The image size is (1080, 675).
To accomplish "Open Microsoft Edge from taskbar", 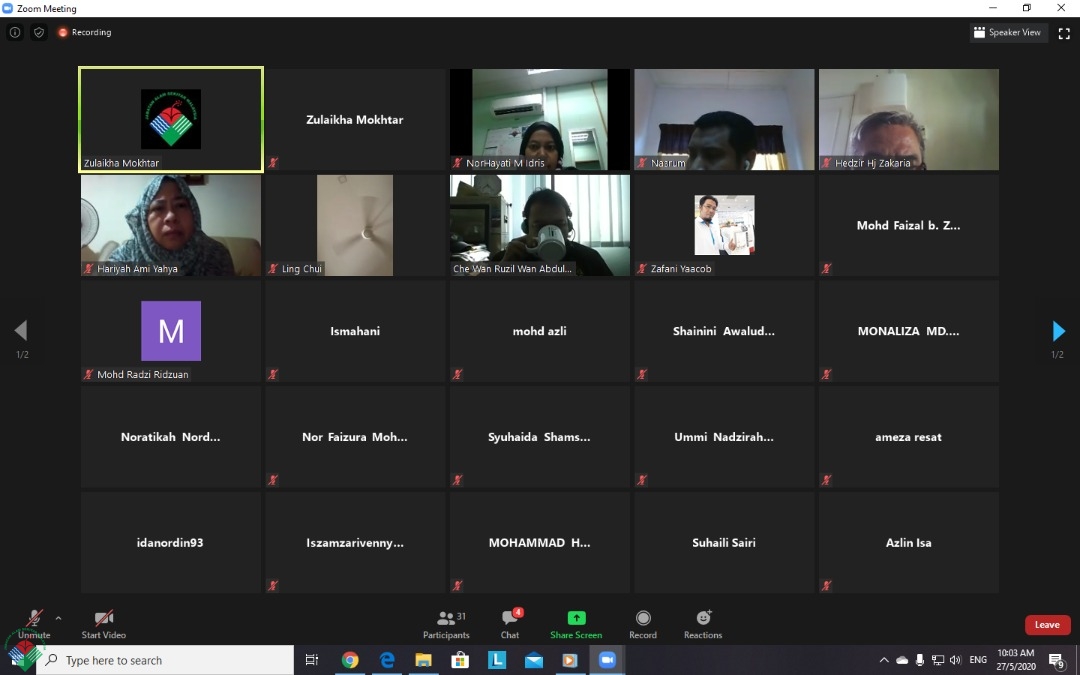I will (387, 661).
